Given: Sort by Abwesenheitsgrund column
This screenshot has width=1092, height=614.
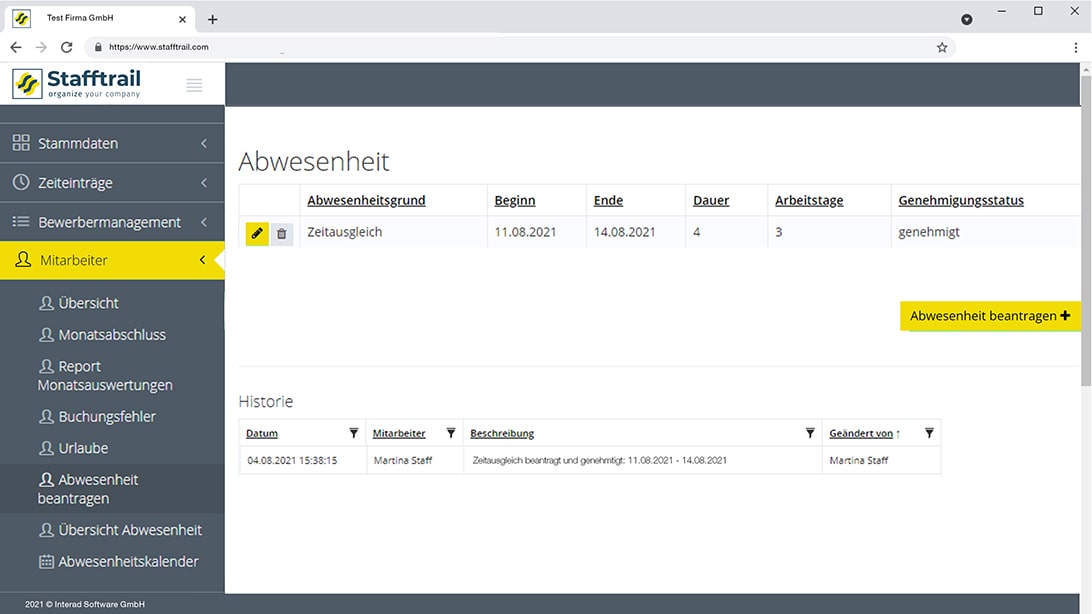Looking at the screenshot, I should coord(366,200).
